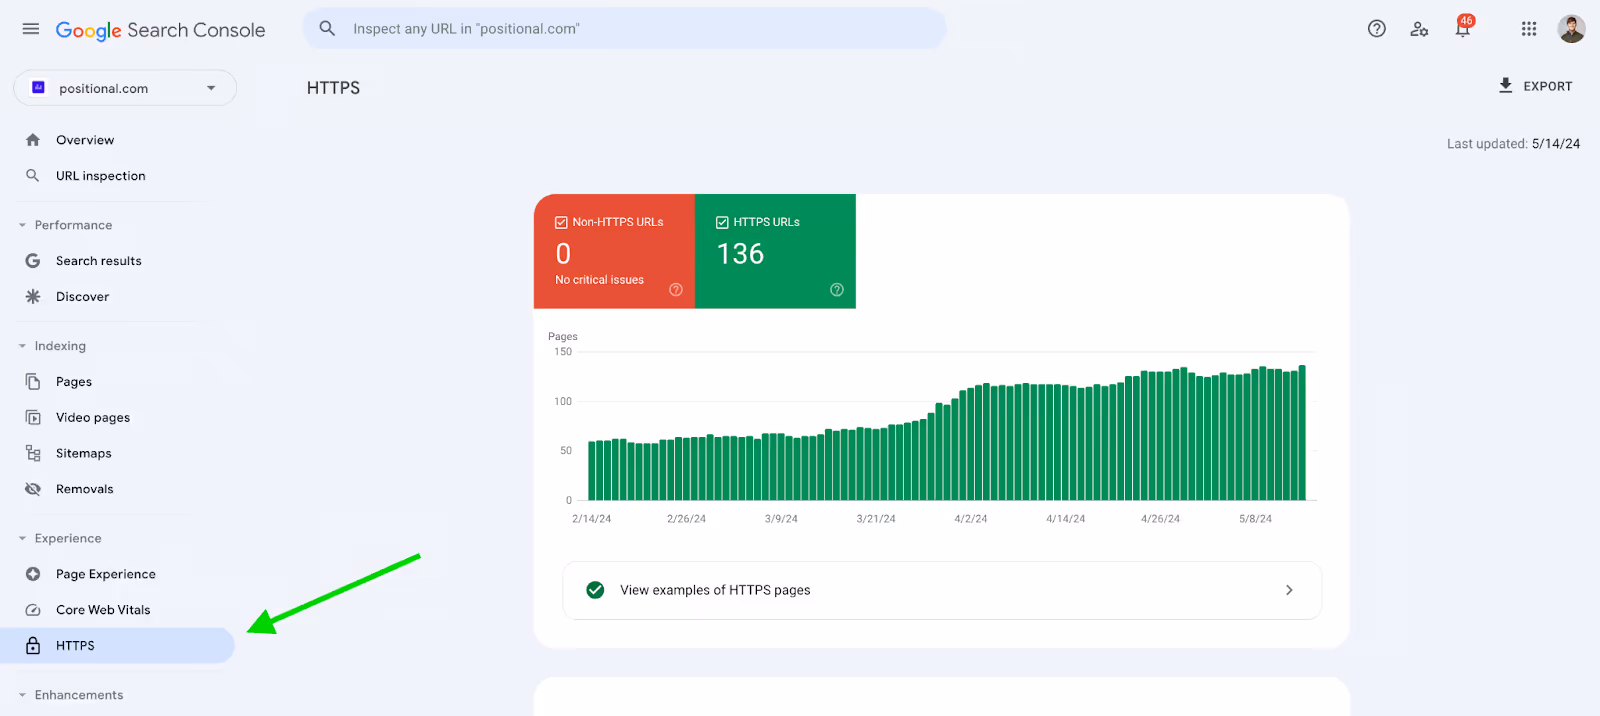Open the account profile avatar
Viewport: 1600px width, 716px height.
tap(1571, 29)
